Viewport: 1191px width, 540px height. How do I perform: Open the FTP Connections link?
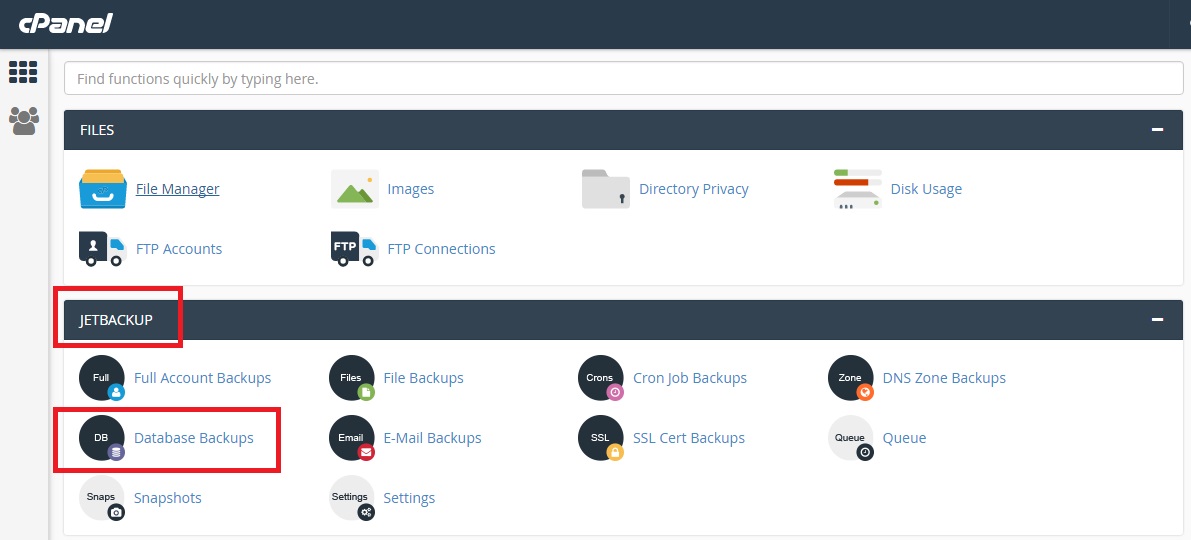(x=441, y=249)
